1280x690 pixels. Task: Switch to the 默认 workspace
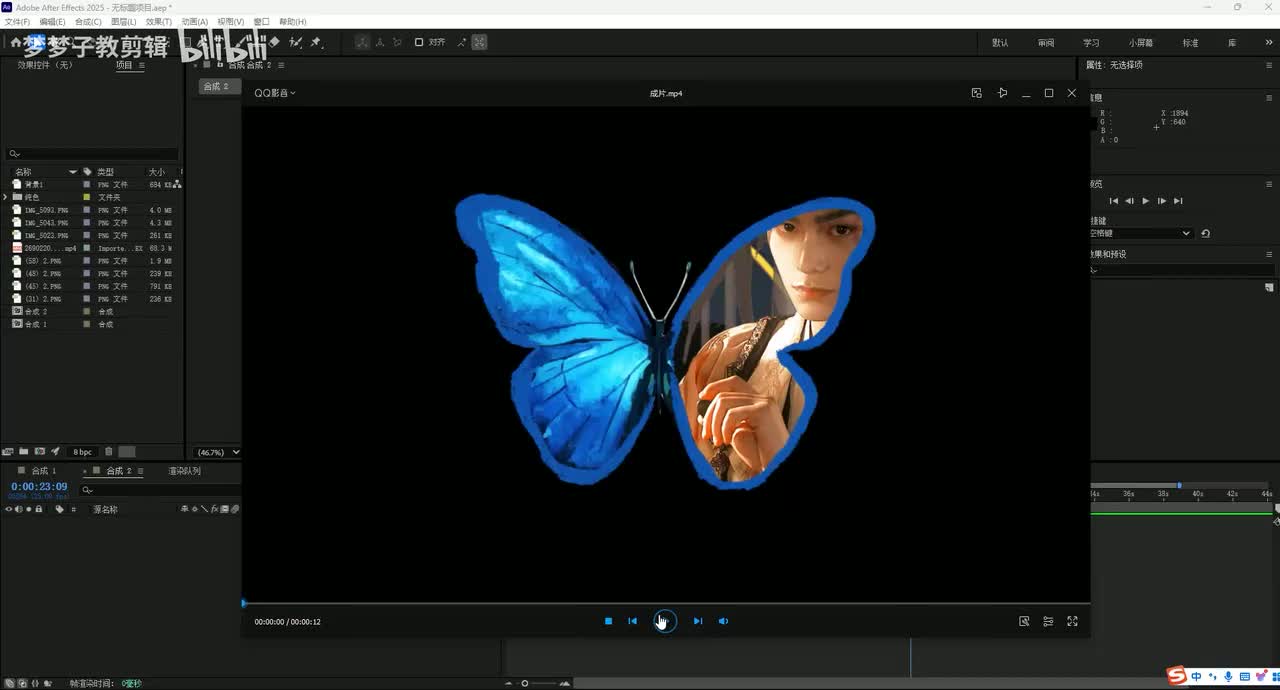(1000, 43)
